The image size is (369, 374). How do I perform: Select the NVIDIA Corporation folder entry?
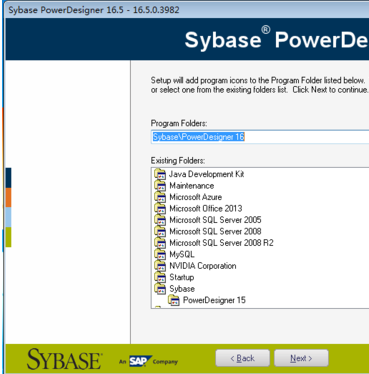click(203, 266)
